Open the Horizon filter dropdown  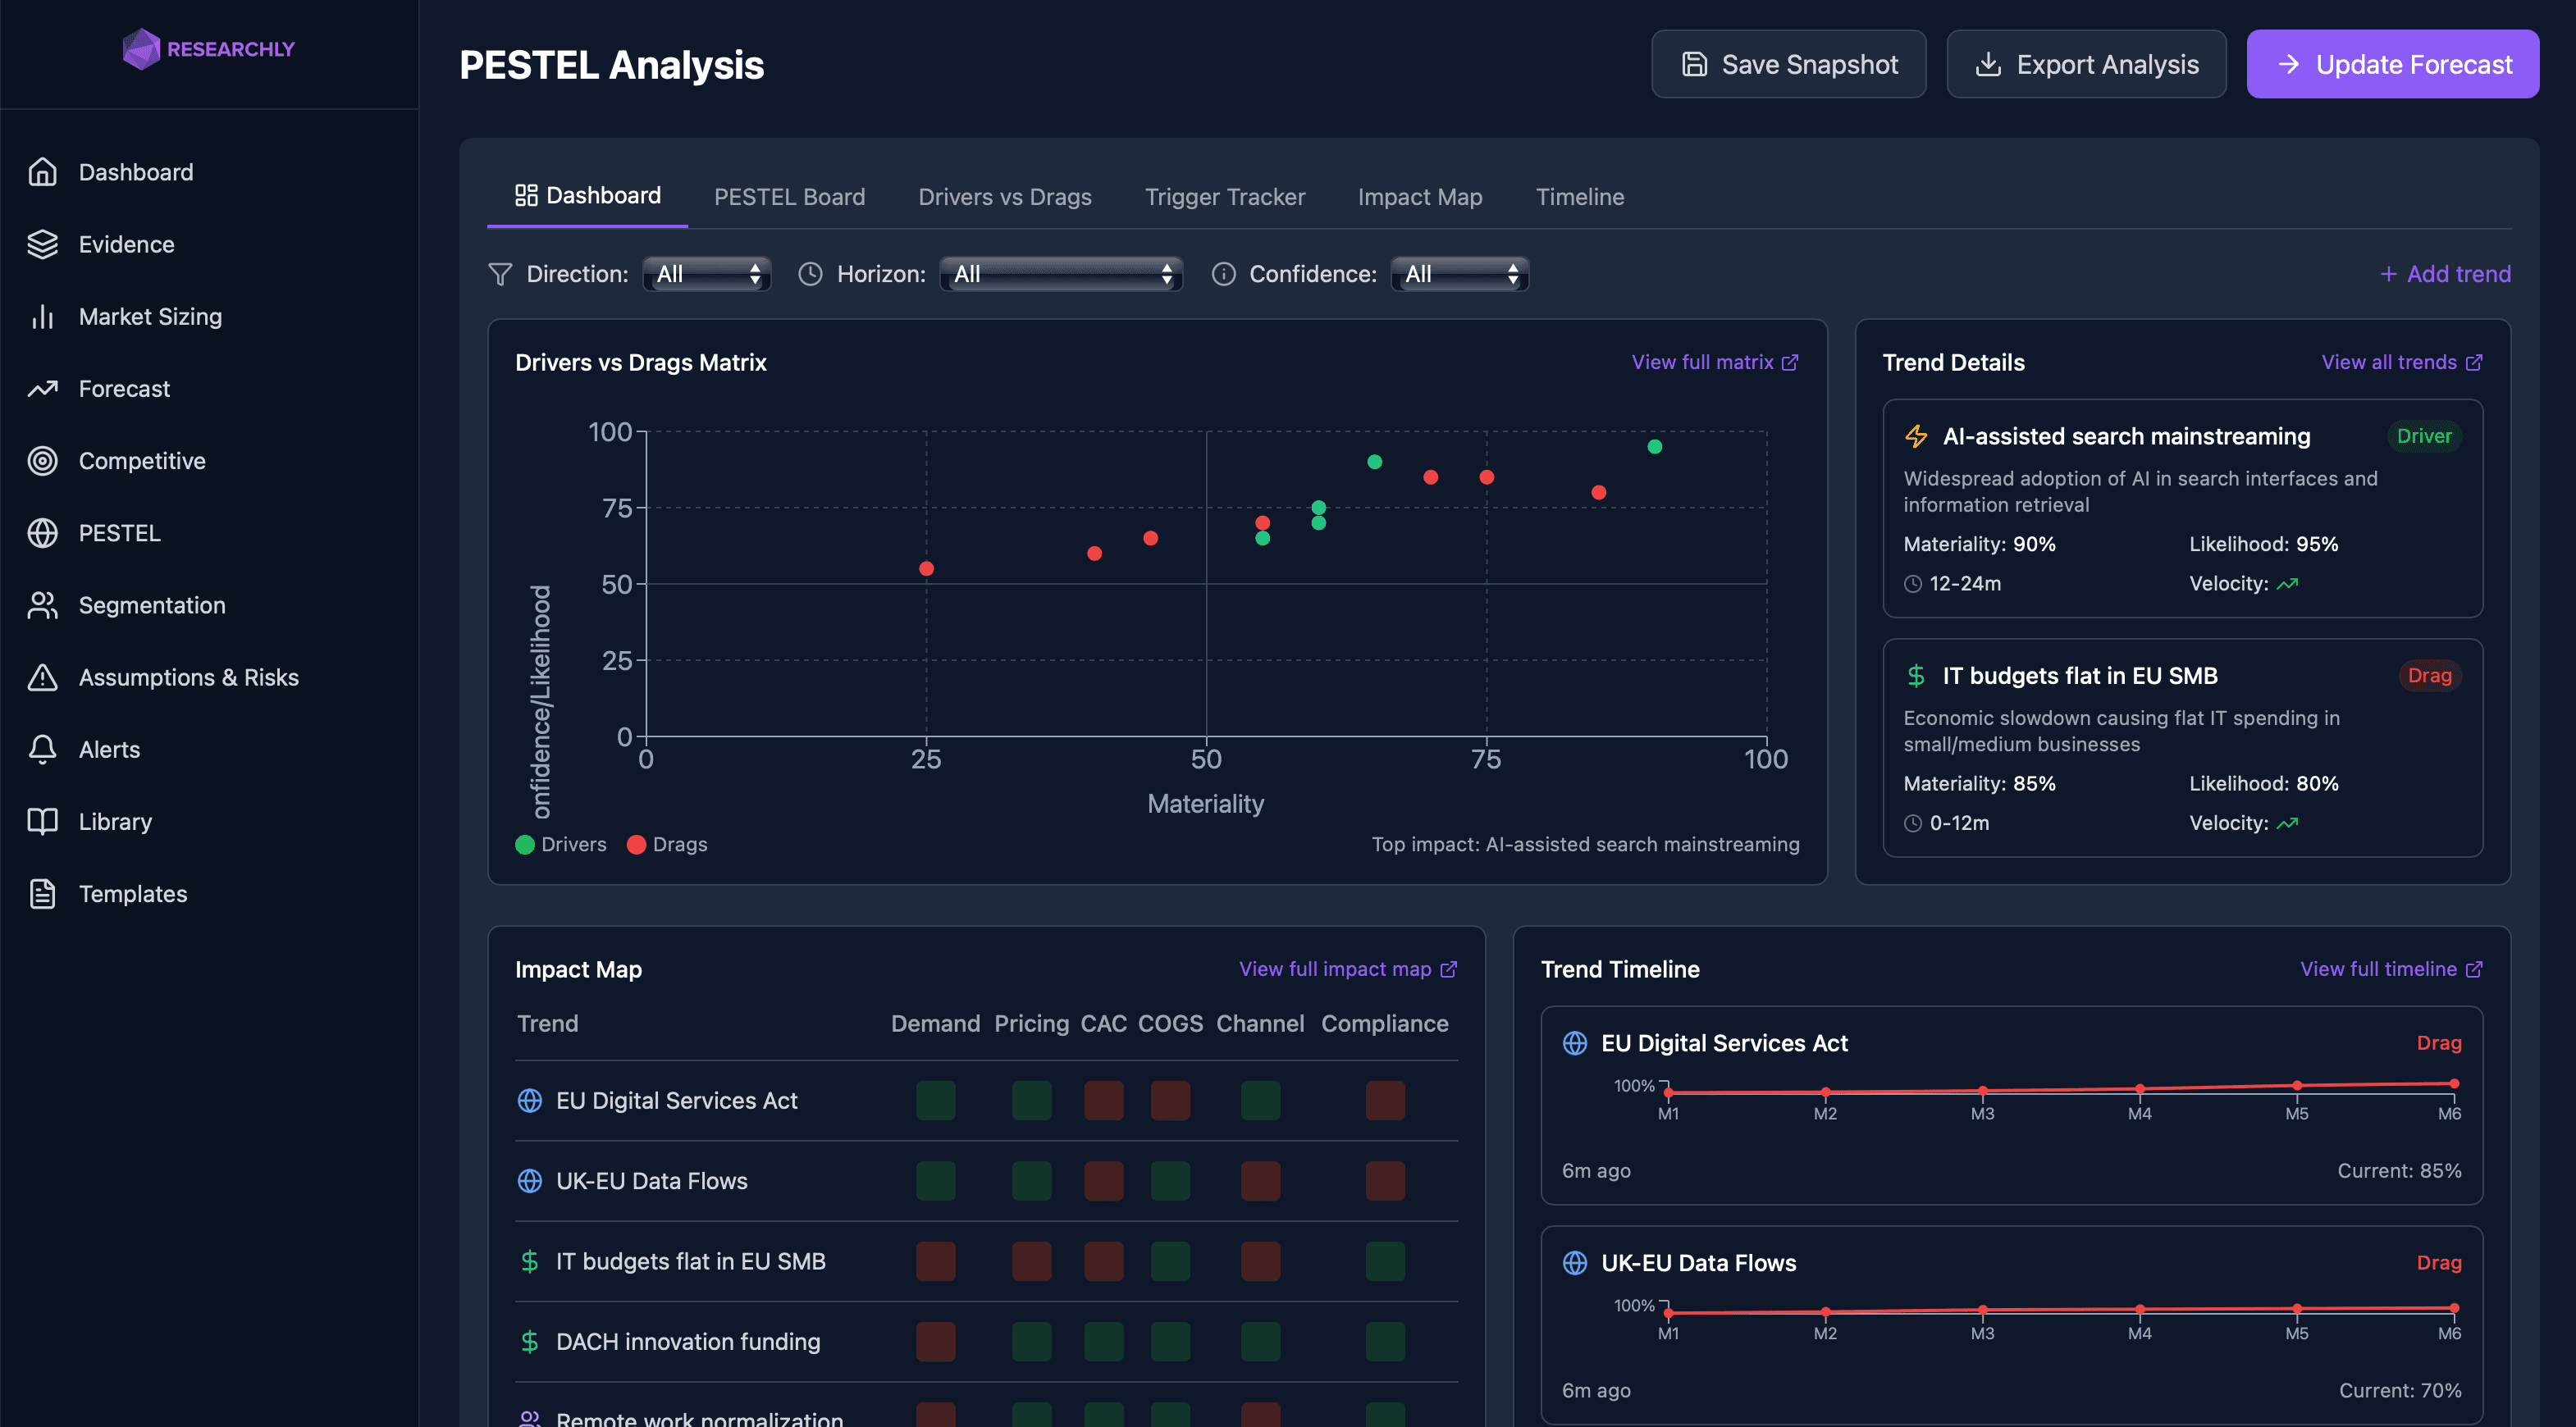1060,274
